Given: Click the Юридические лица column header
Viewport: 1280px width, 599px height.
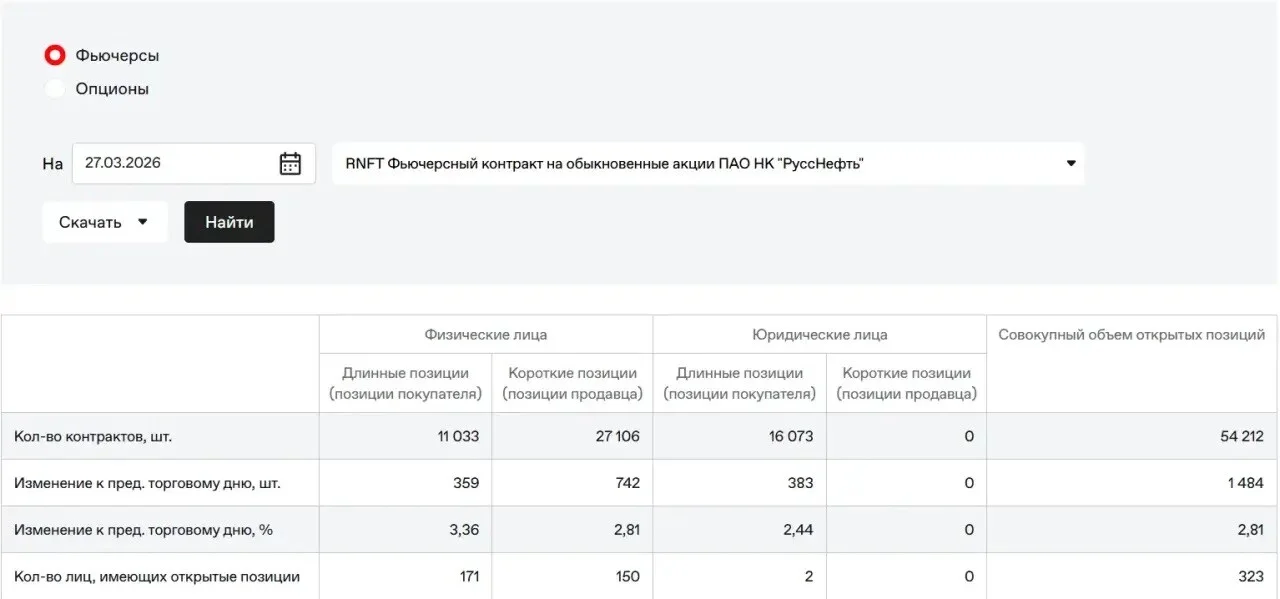Looking at the screenshot, I should (820, 335).
